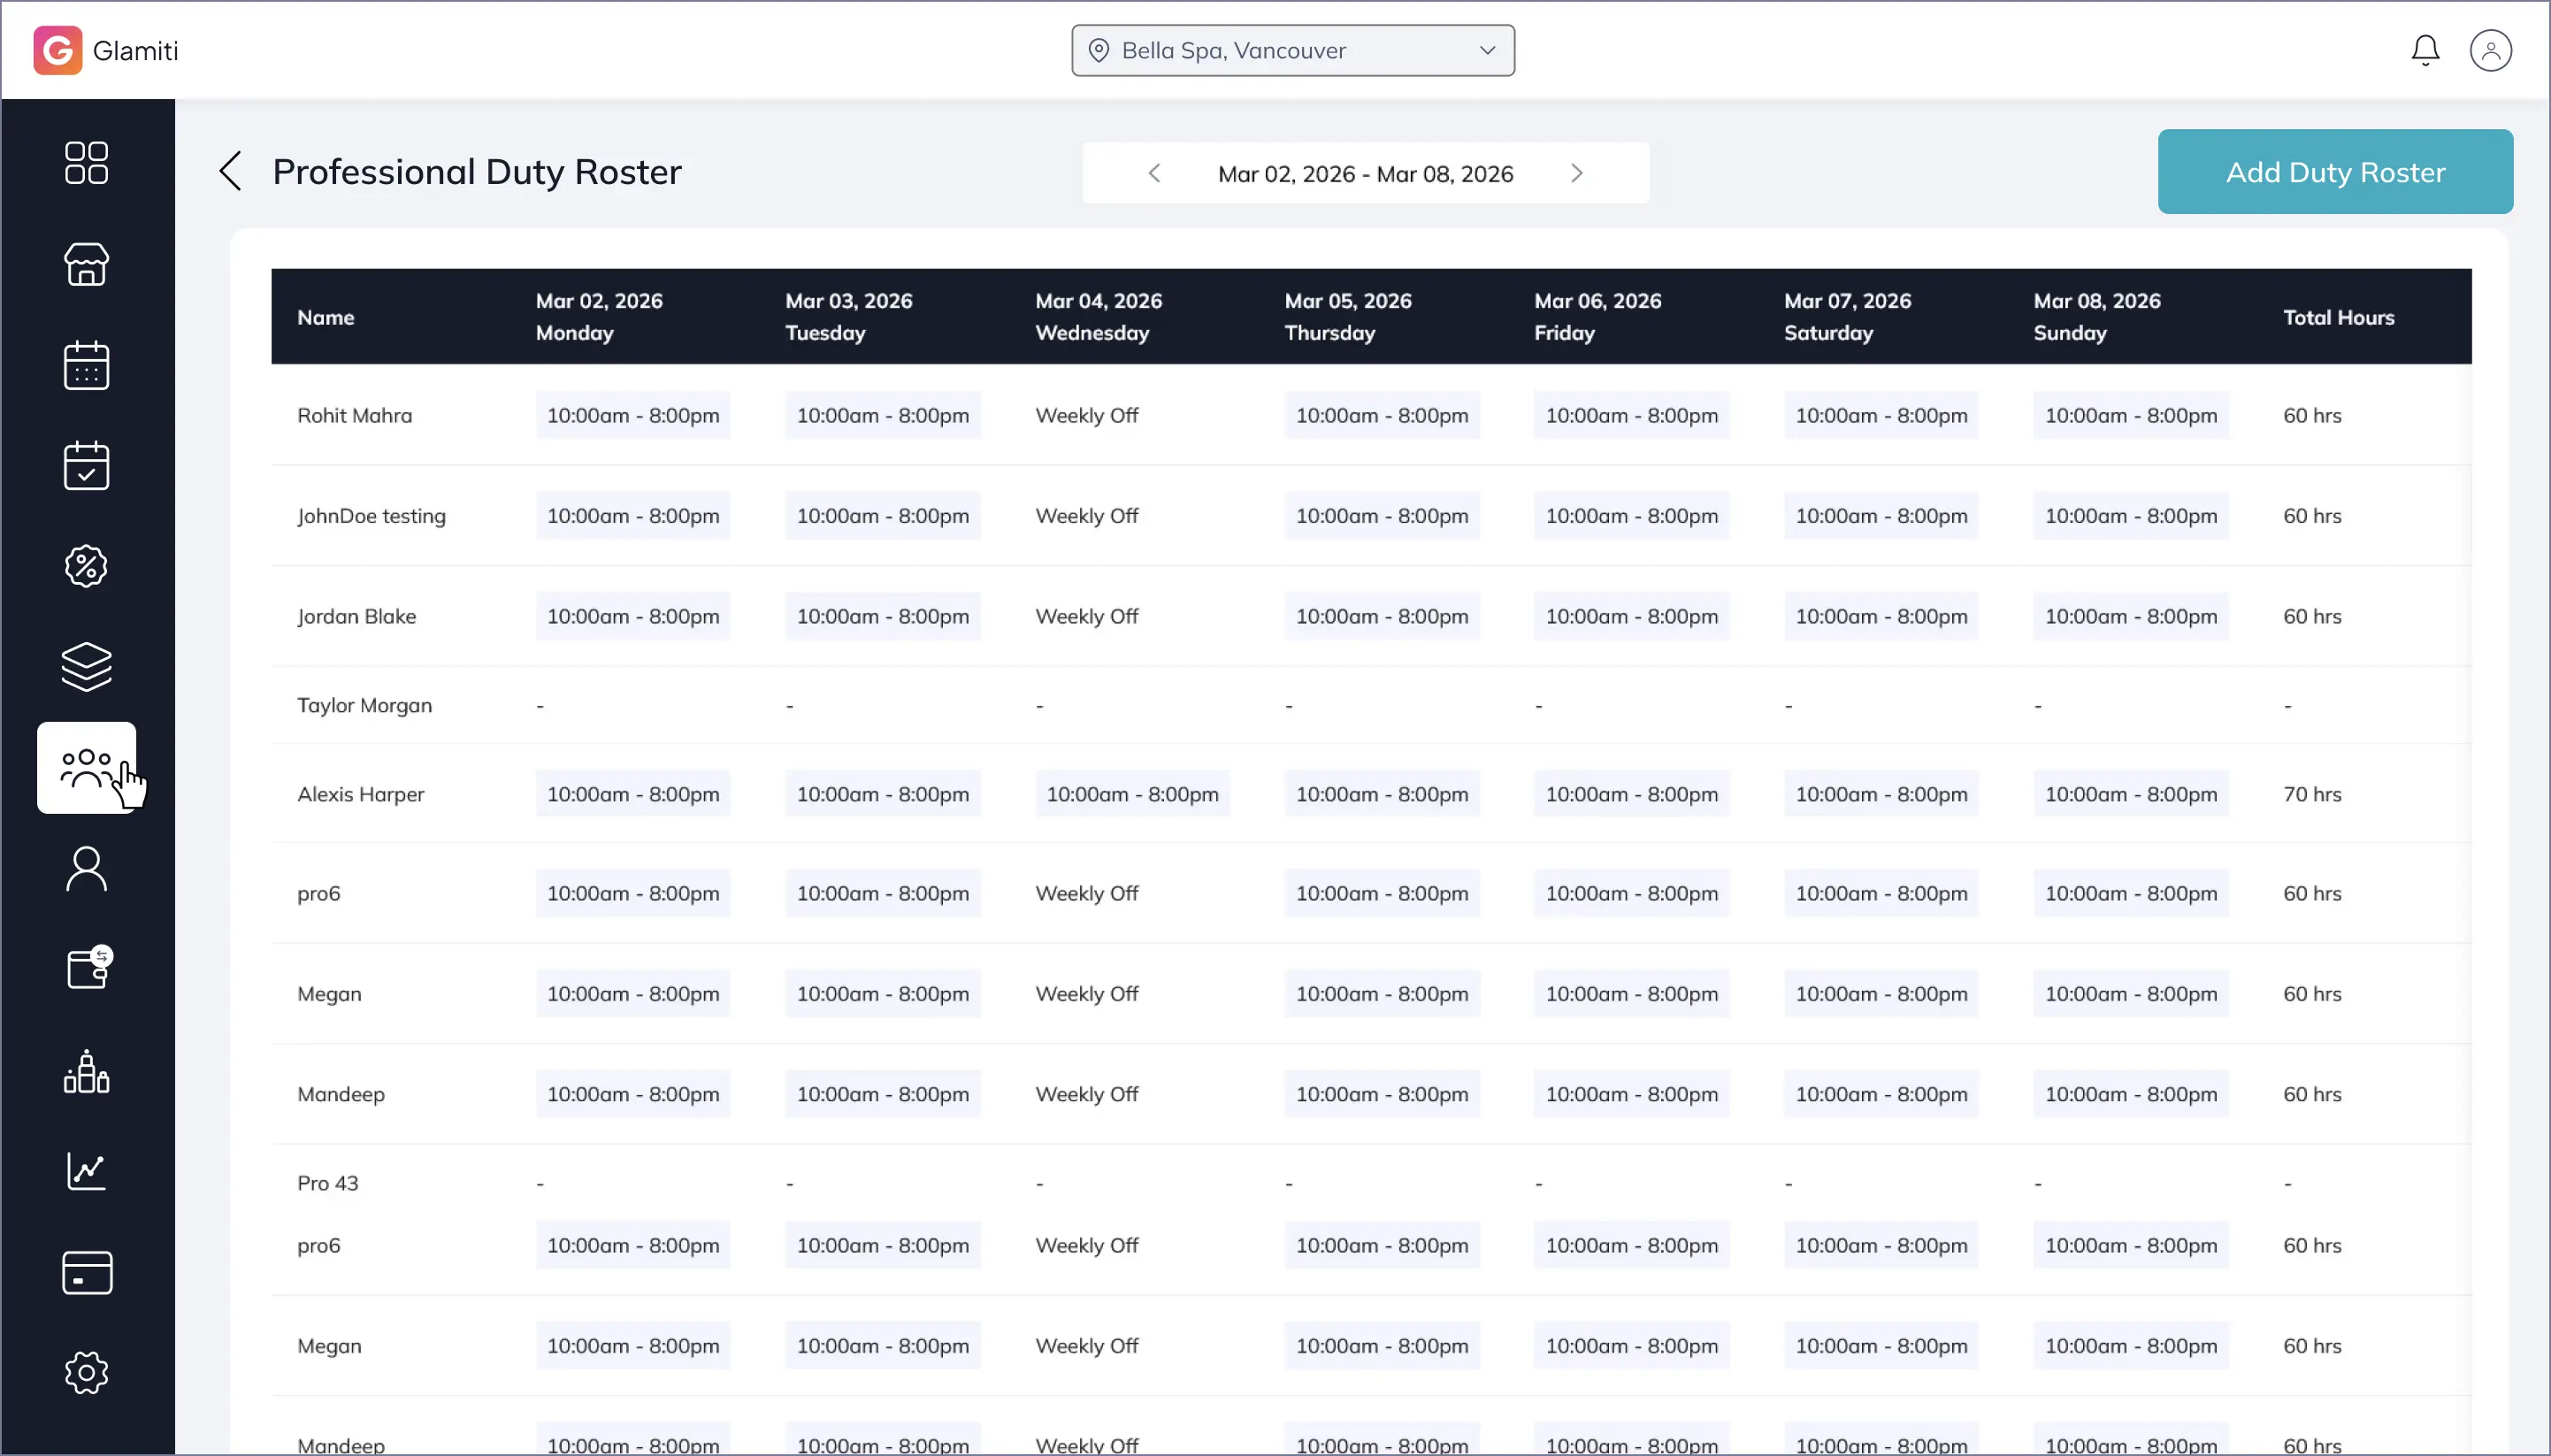This screenshot has width=2551, height=1456.
Task: Open the settings gear icon in sidebar
Action: [86, 1373]
